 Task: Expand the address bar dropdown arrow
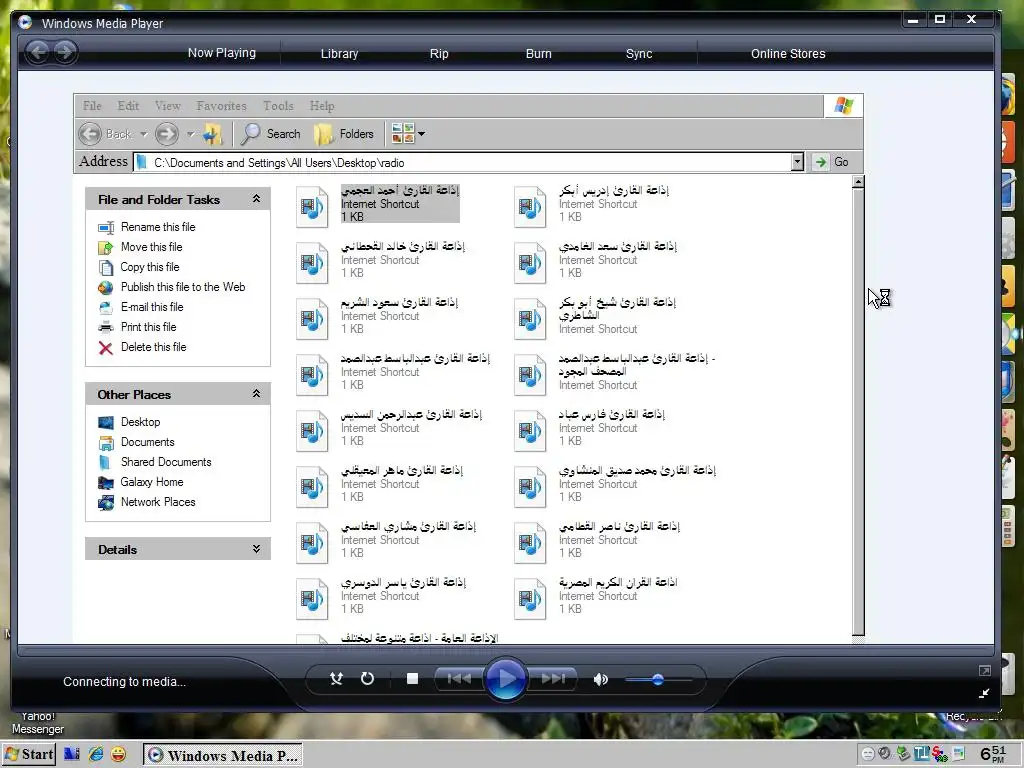[x=797, y=162]
